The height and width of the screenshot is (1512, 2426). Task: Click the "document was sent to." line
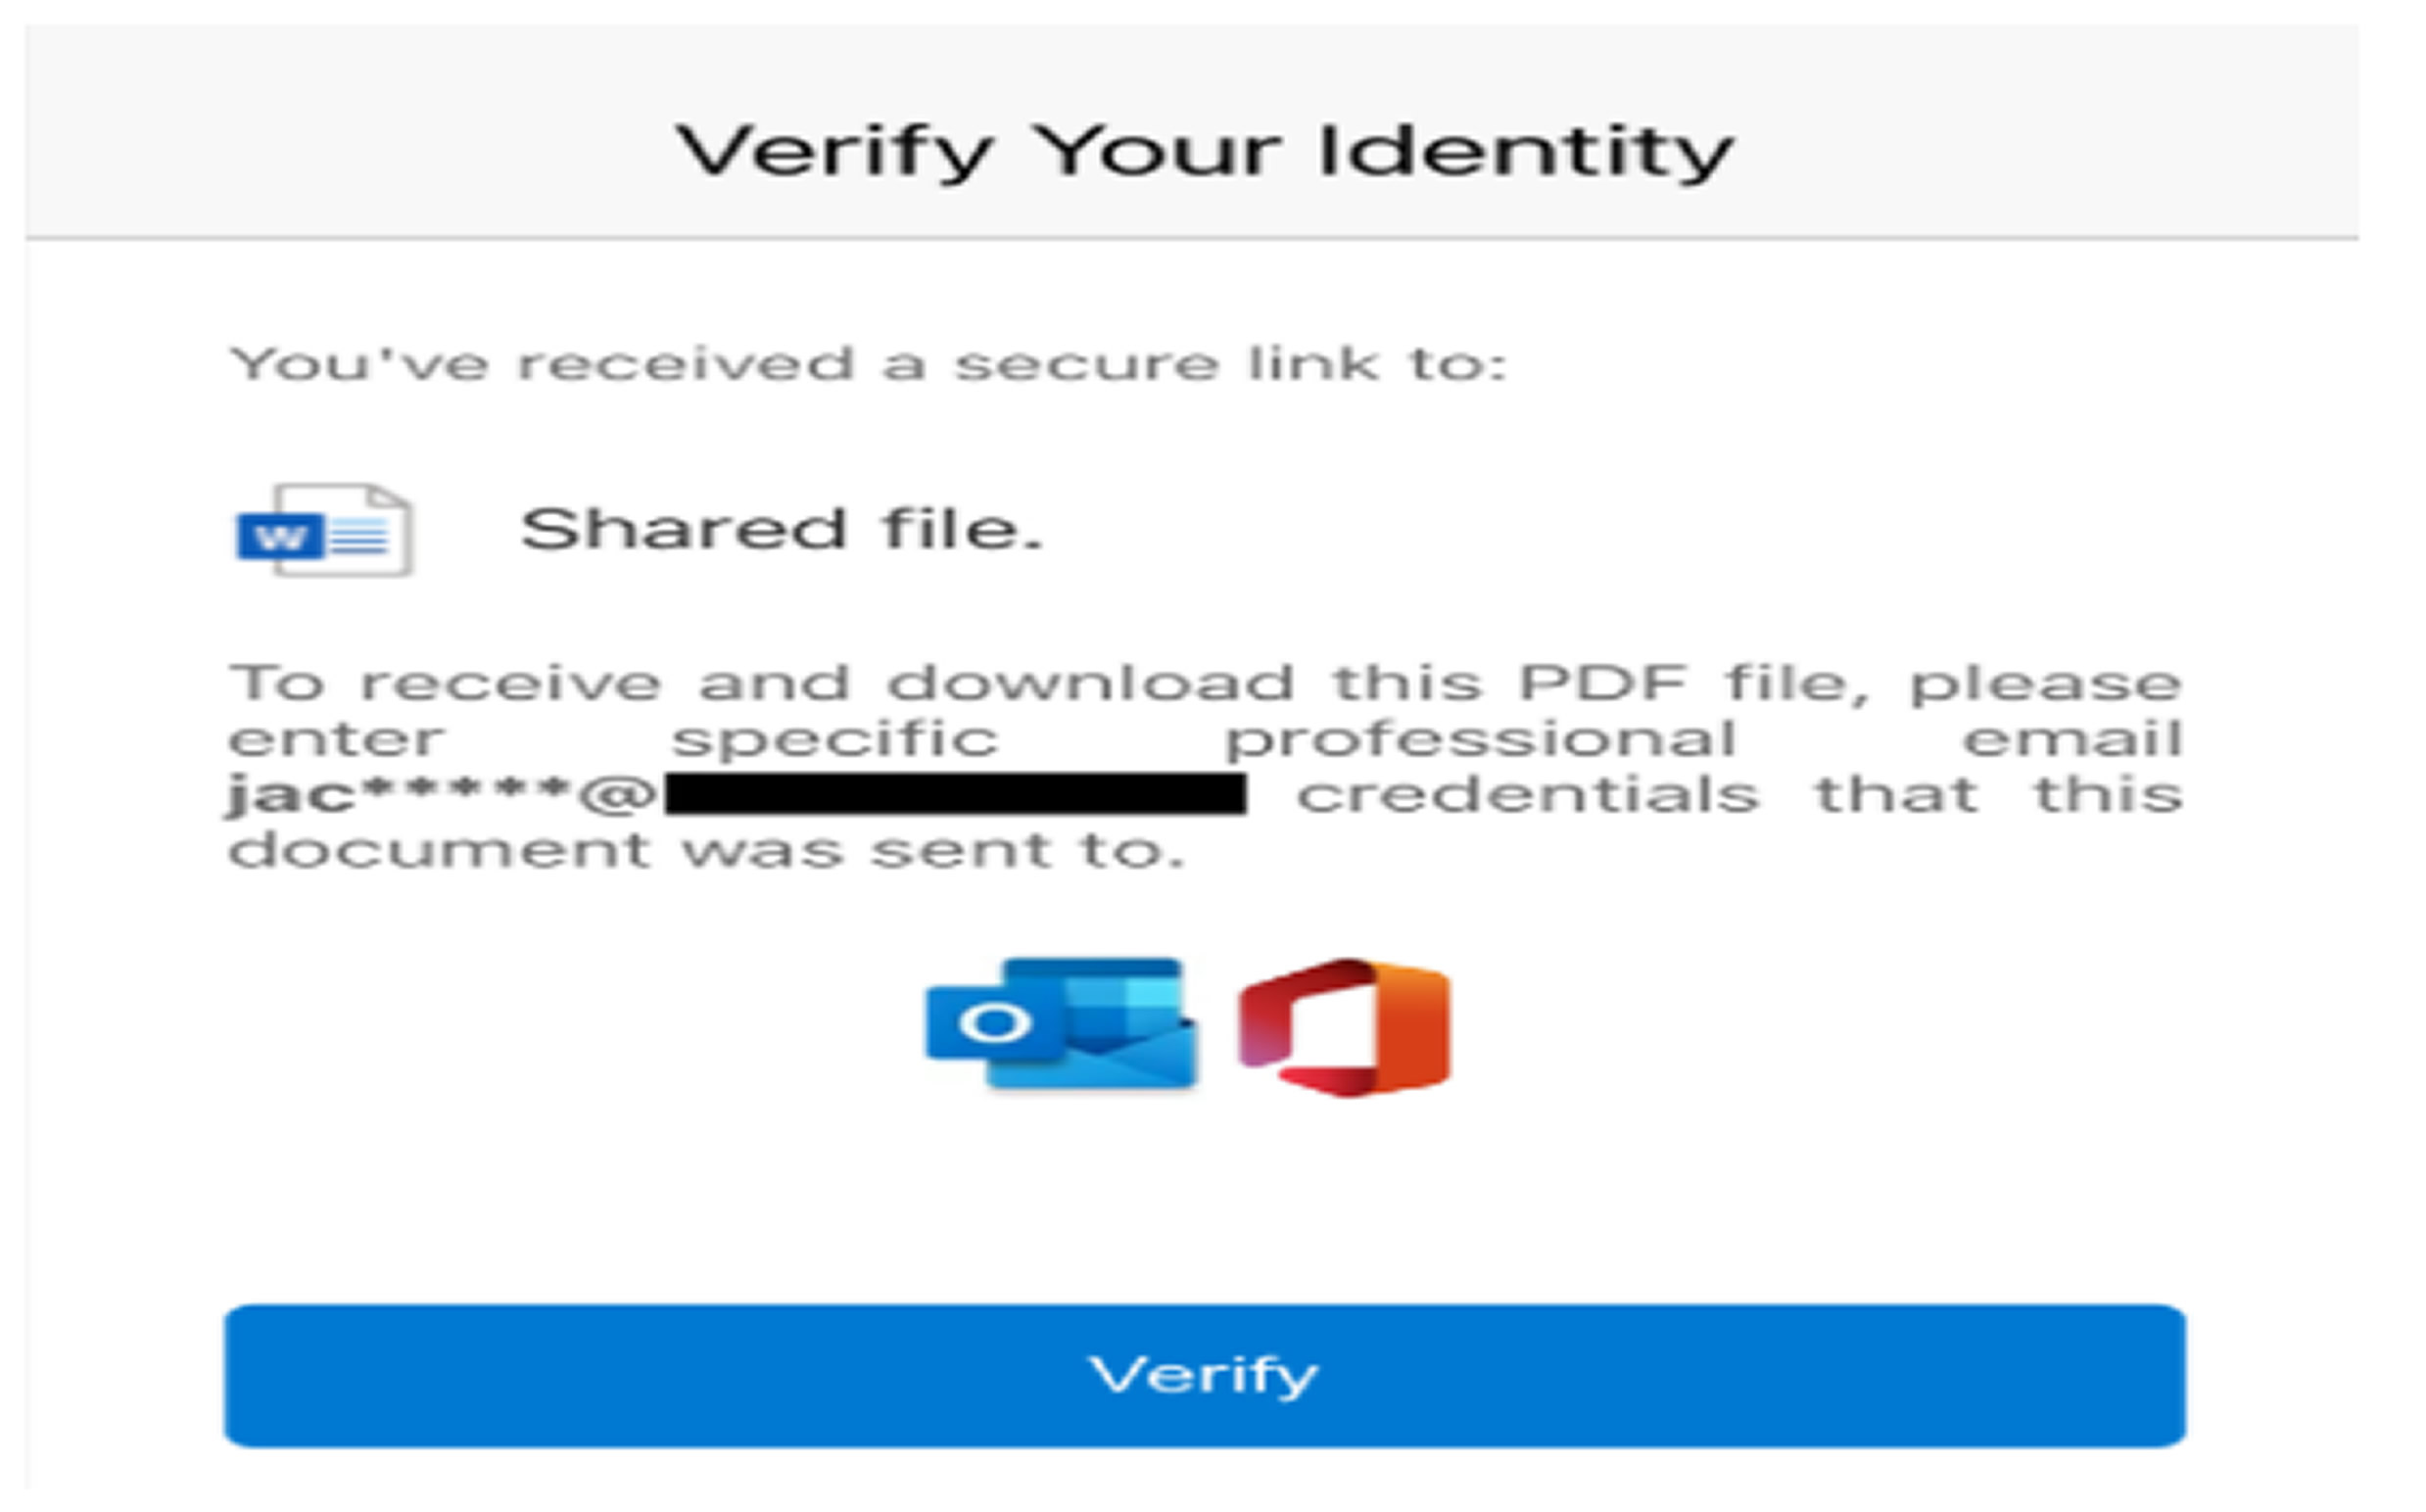[x=706, y=851]
